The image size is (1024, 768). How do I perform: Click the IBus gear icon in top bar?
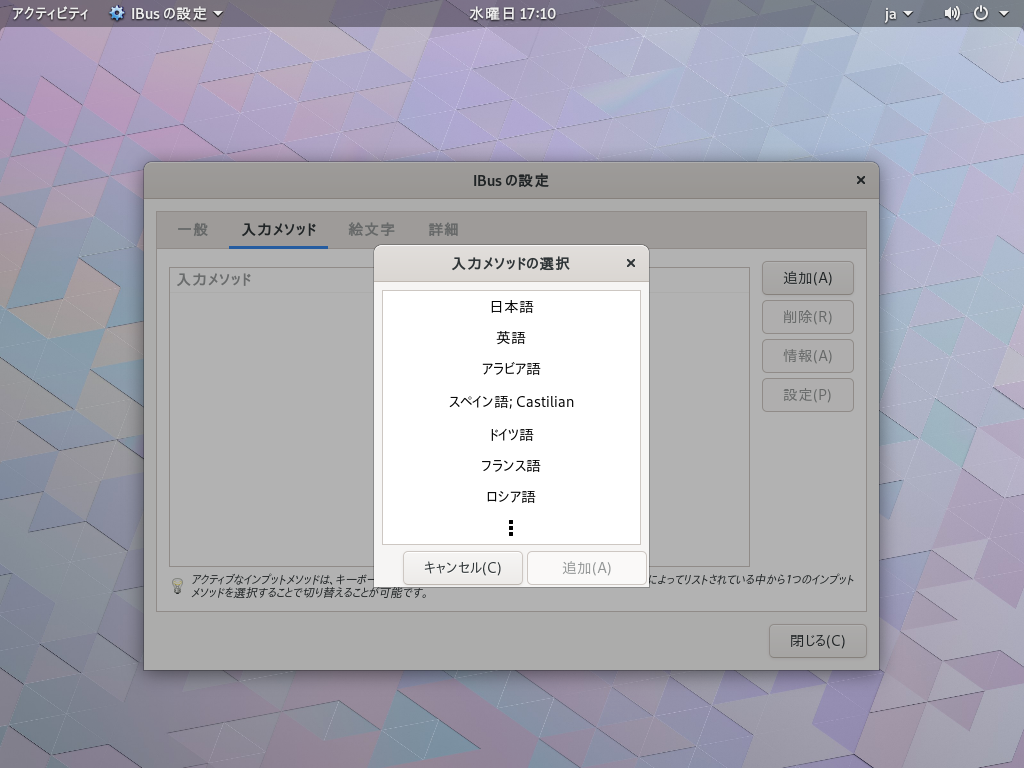117,13
